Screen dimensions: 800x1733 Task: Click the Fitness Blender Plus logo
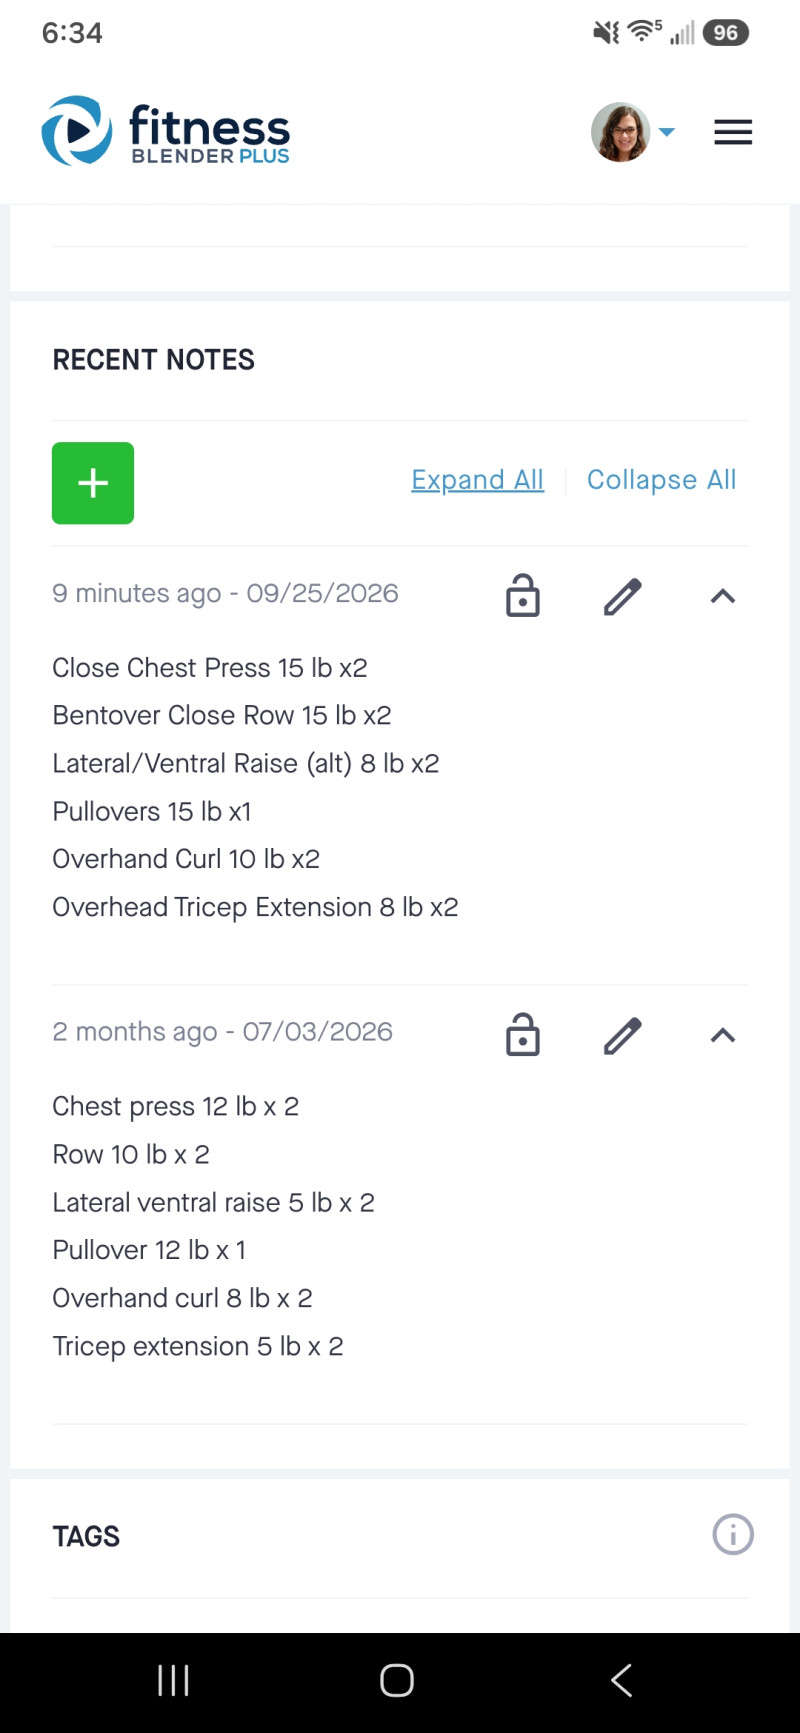(166, 131)
